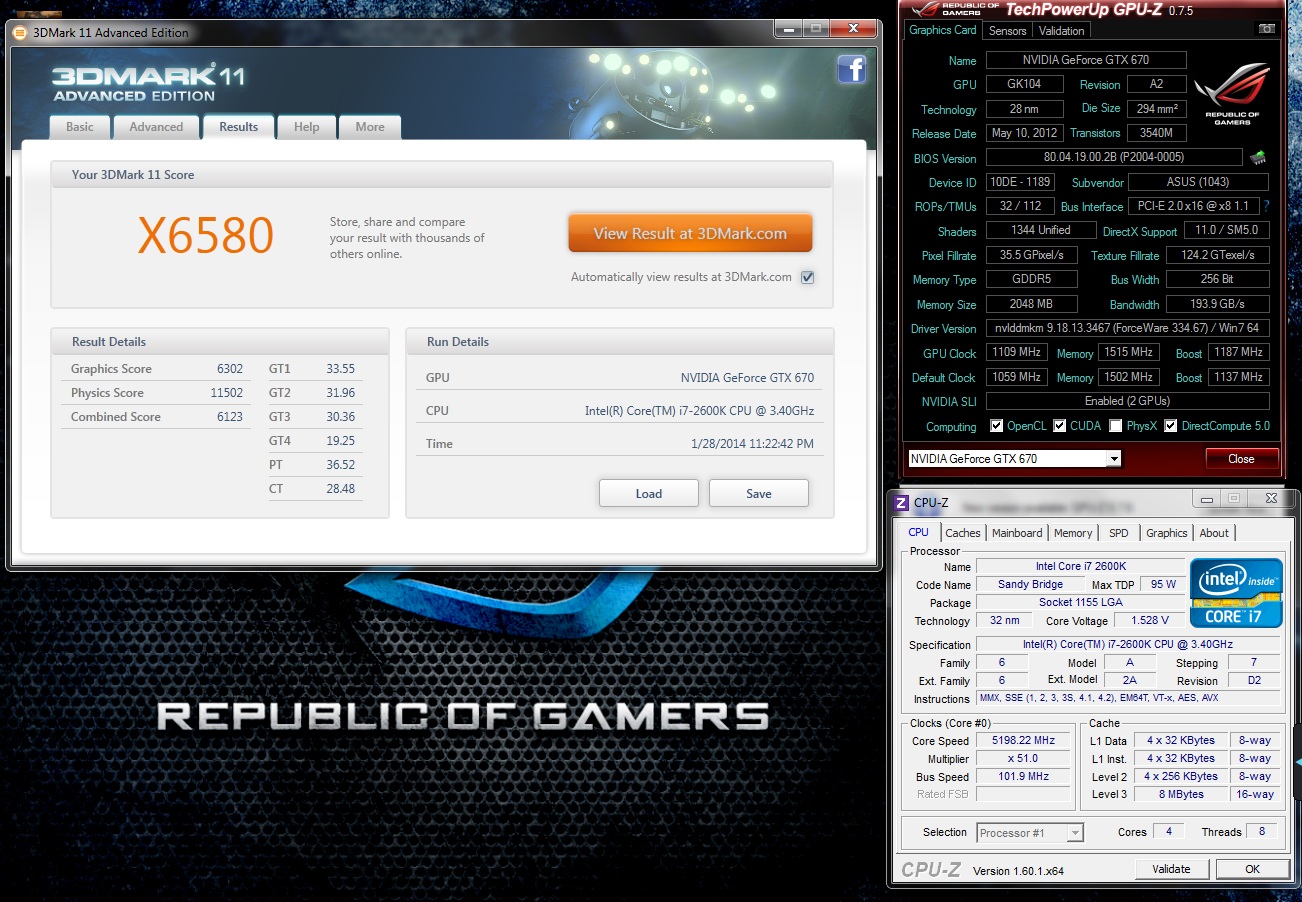
Task: Switch to the Advanced tab in 3DMark
Action: (156, 127)
